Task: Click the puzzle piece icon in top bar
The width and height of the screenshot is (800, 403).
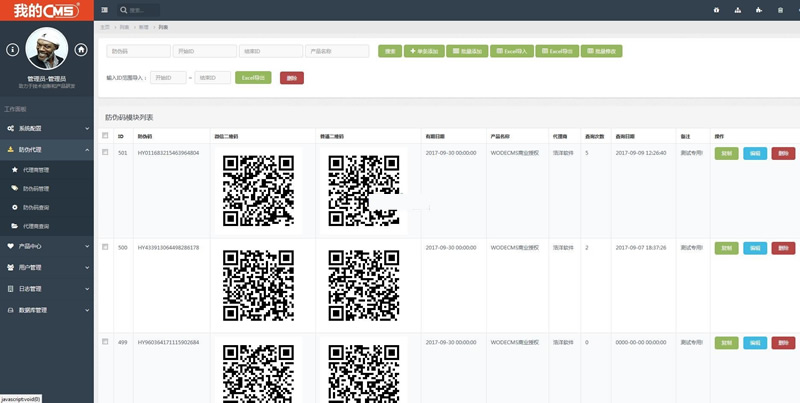Action: 759,10
